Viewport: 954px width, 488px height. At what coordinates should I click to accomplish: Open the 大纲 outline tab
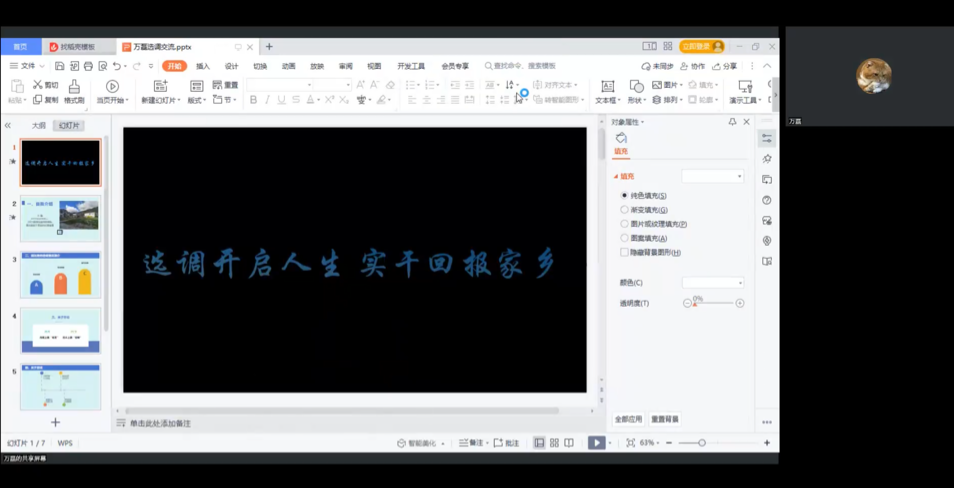coord(38,126)
